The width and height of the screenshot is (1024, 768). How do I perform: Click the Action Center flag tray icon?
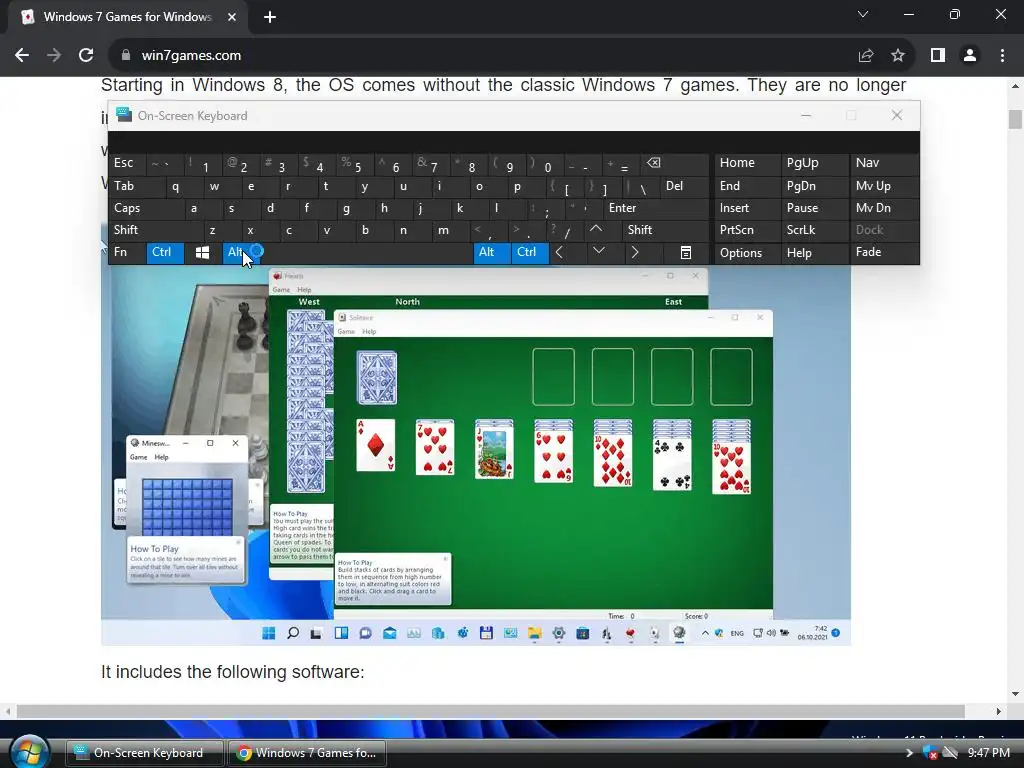[931, 753]
